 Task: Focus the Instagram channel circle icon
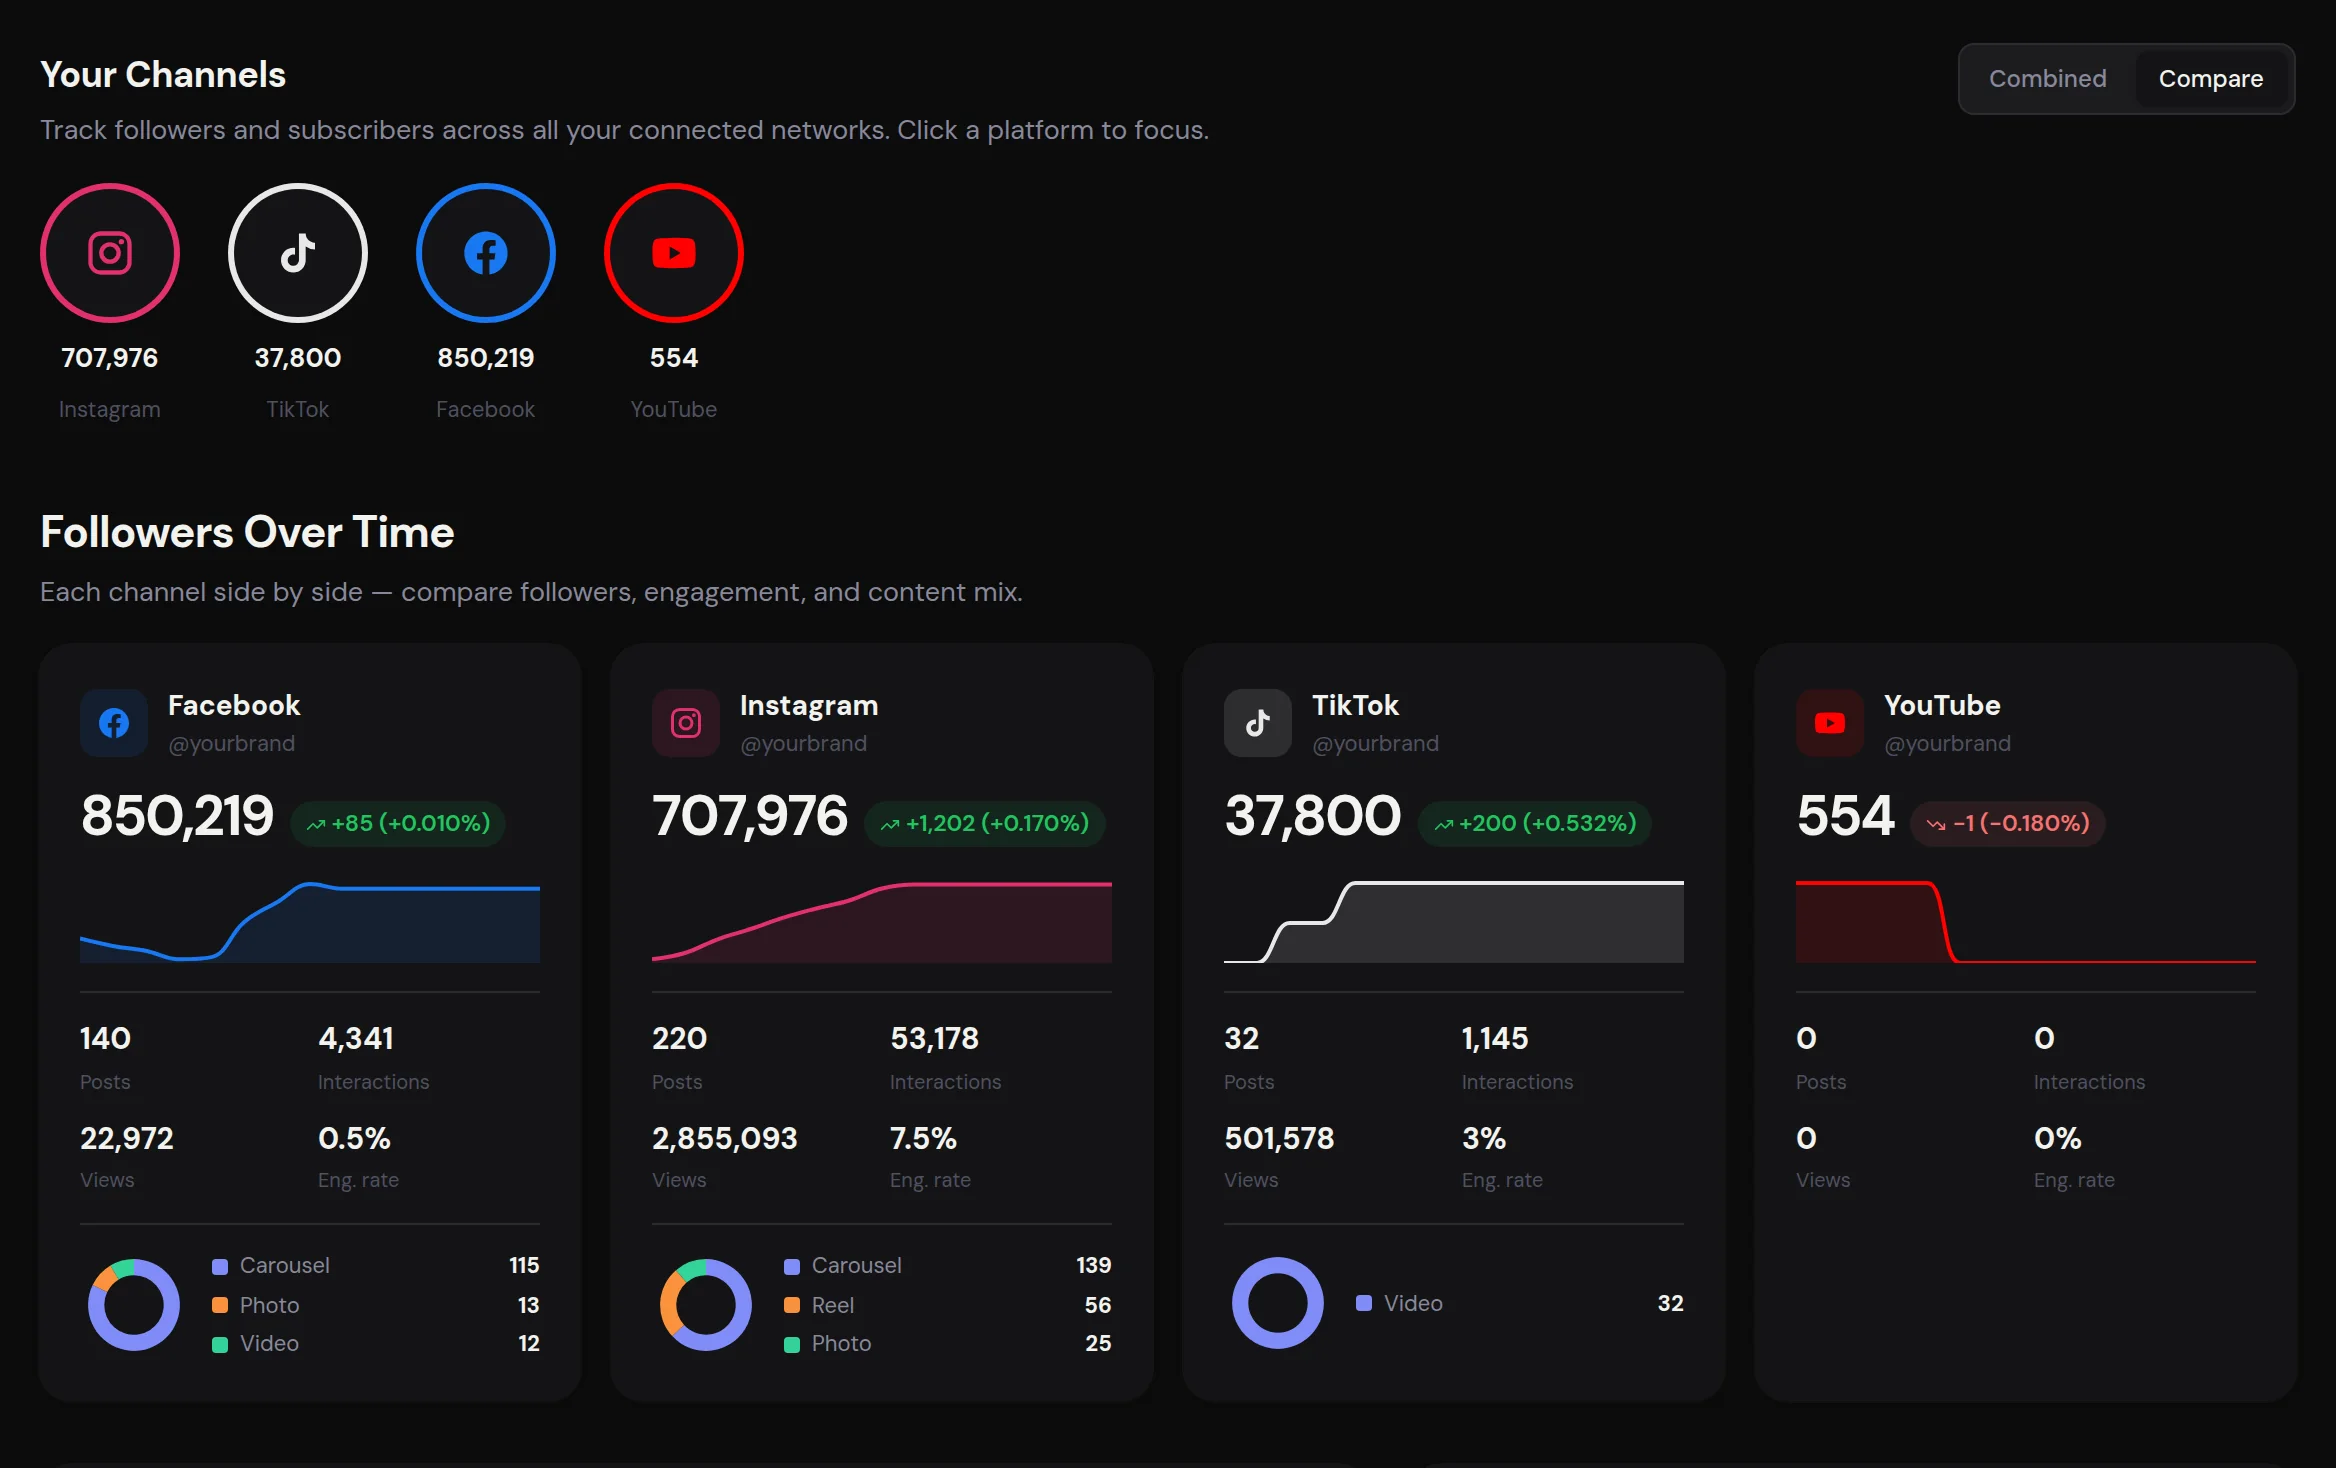(110, 253)
